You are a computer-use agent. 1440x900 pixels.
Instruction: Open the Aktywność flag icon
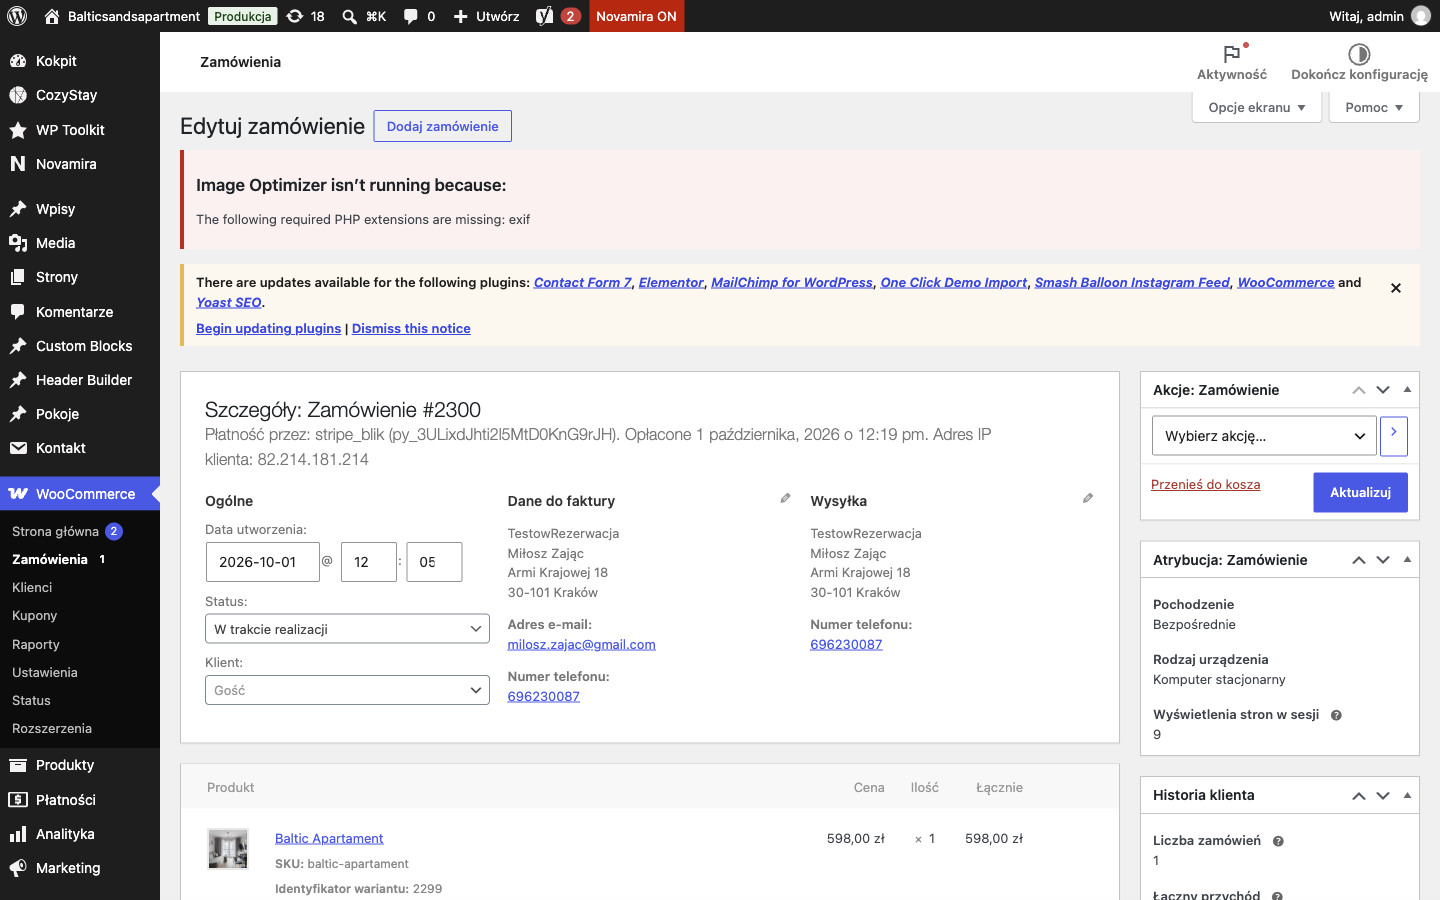point(1232,54)
